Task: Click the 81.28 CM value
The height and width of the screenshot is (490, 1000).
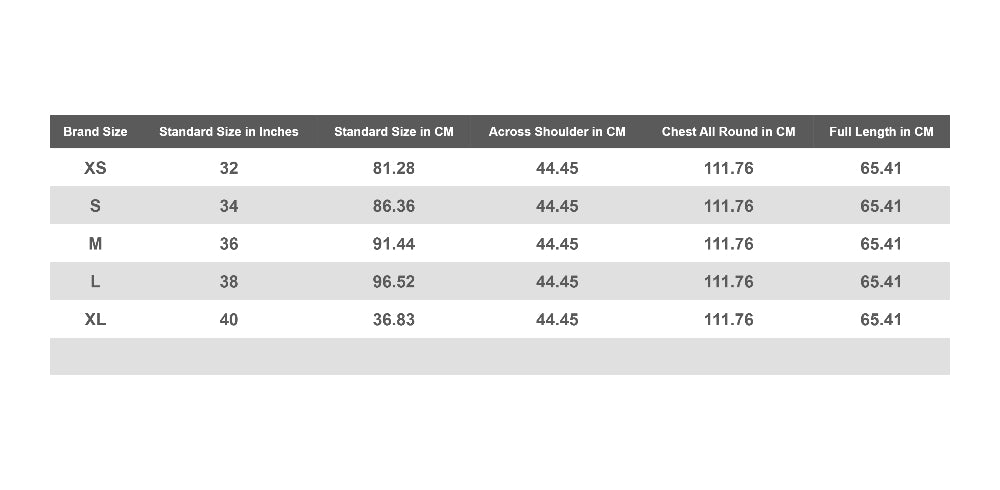Action: (x=393, y=168)
